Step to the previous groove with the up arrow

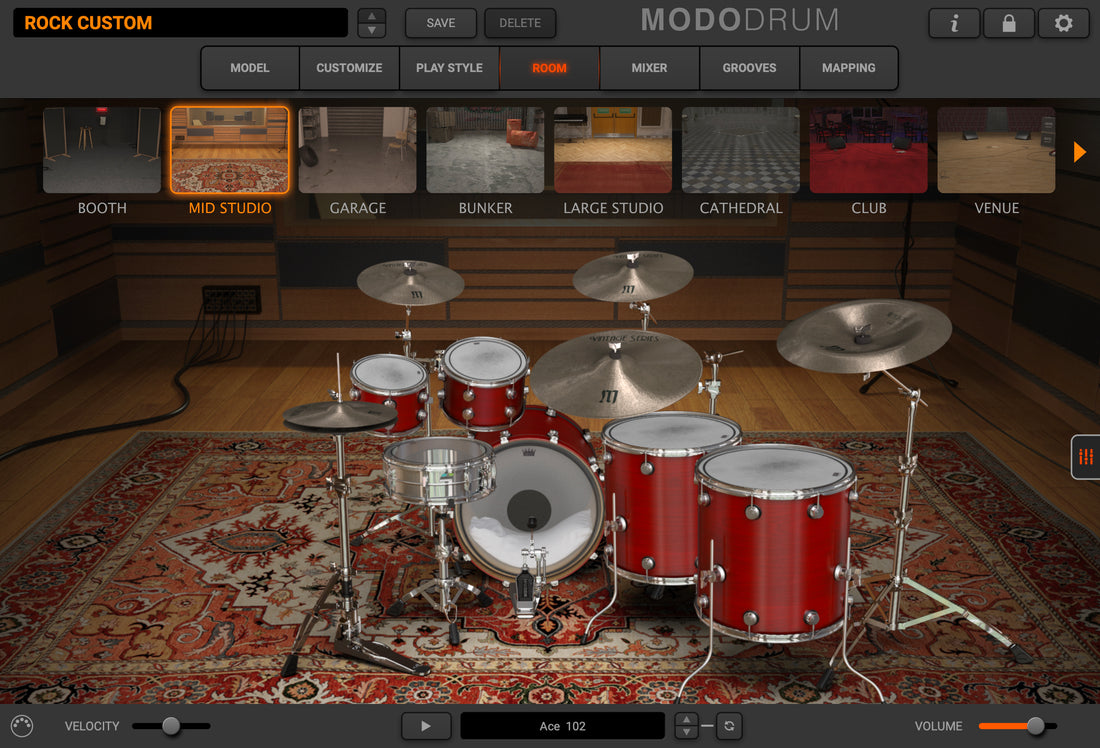click(686, 719)
